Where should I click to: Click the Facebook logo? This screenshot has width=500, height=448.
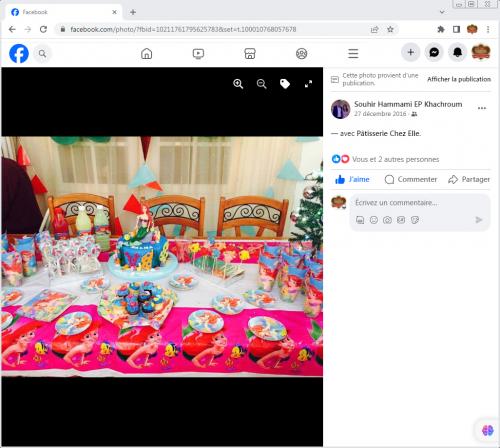click(x=19, y=53)
